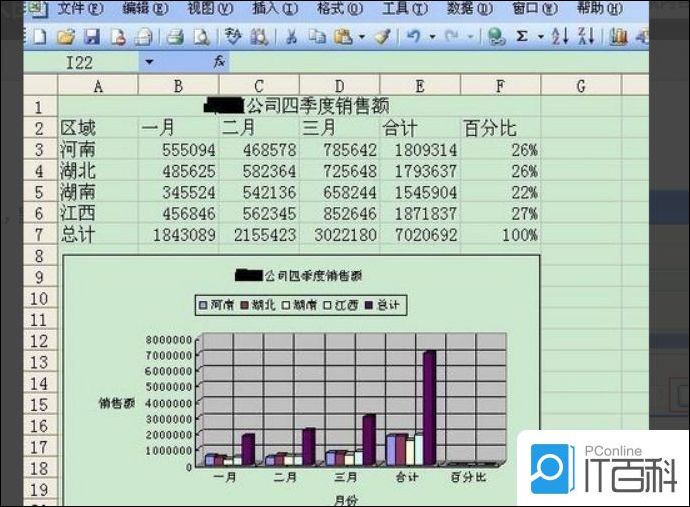Click the Research binoculars icon
The height and width of the screenshot is (507, 690).
259,37
